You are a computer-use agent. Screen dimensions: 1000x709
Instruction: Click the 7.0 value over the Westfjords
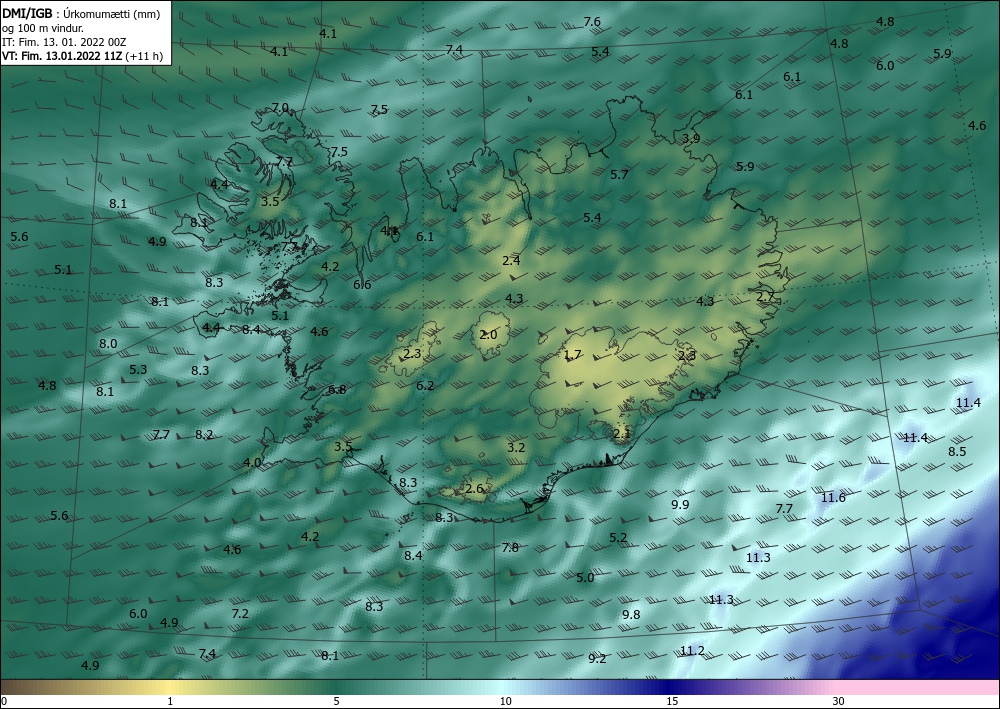[x=280, y=108]
